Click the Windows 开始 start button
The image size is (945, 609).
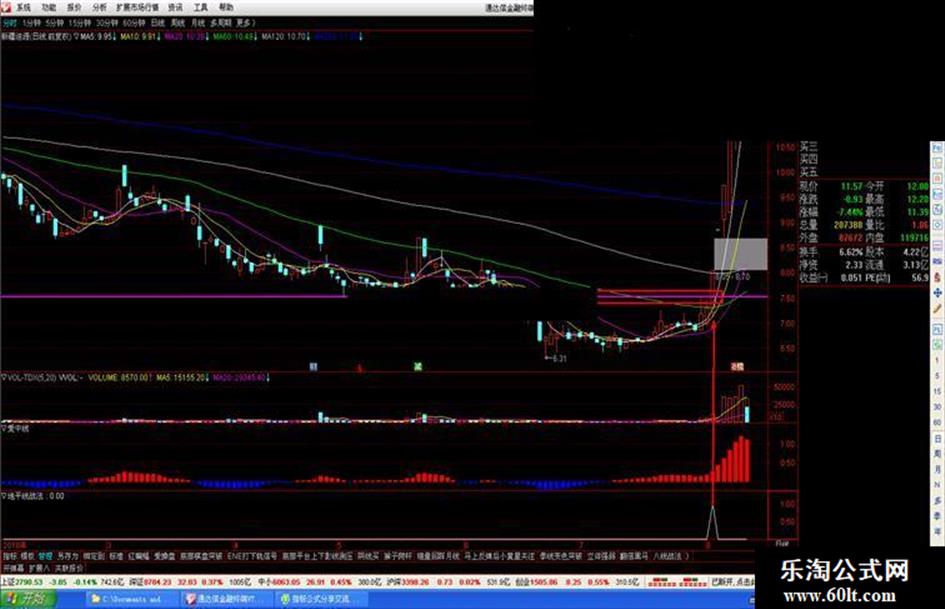click(x=28, y=599)
